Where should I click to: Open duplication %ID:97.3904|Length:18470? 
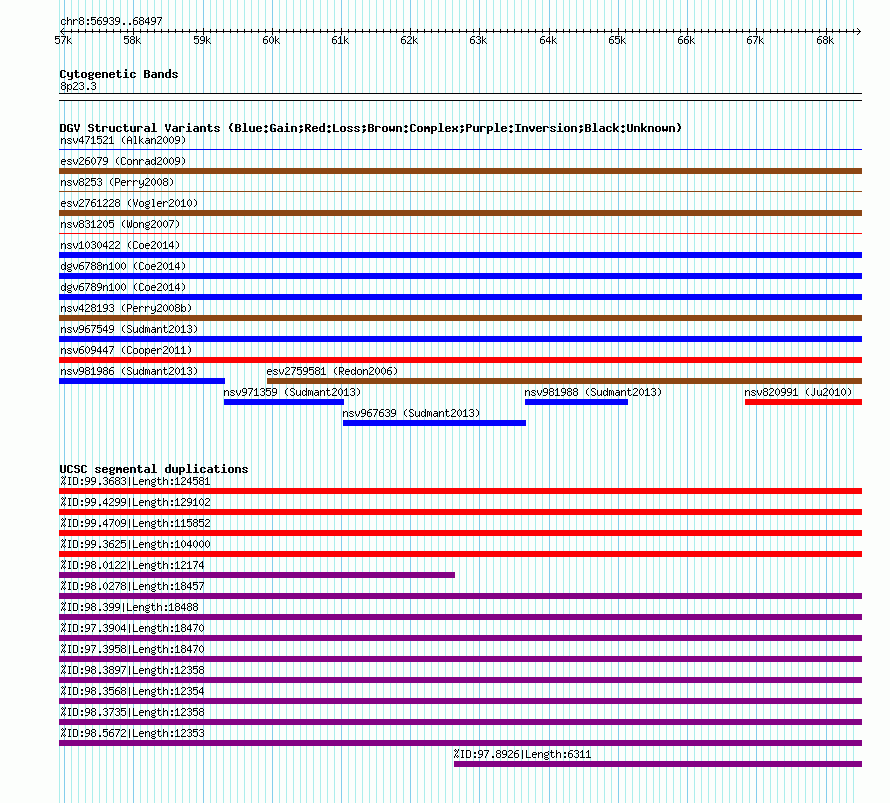coord(132,628)
